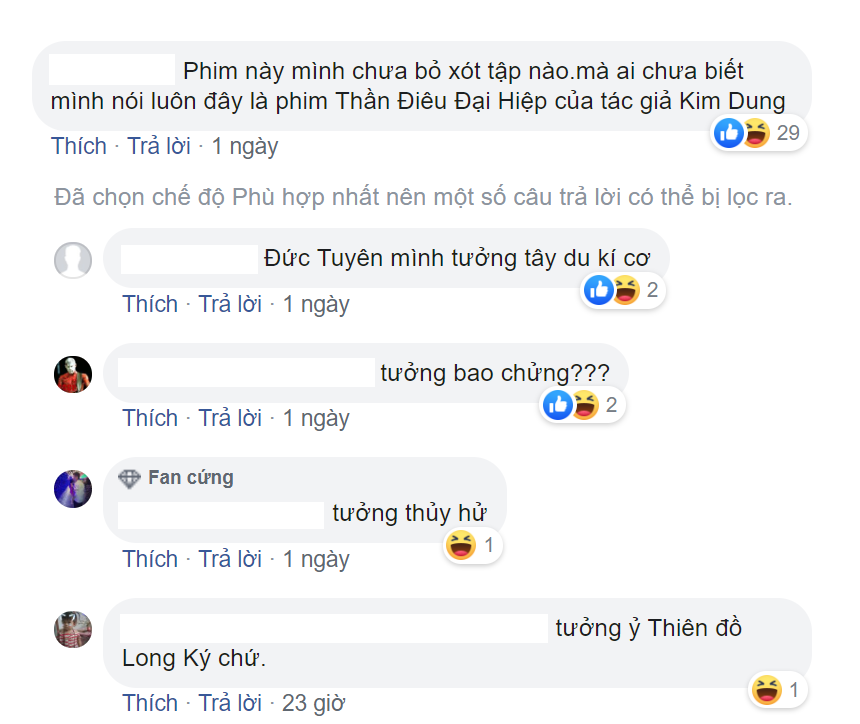Like the Thần Điêu Đại Hiệp comment

pos(78,146)
